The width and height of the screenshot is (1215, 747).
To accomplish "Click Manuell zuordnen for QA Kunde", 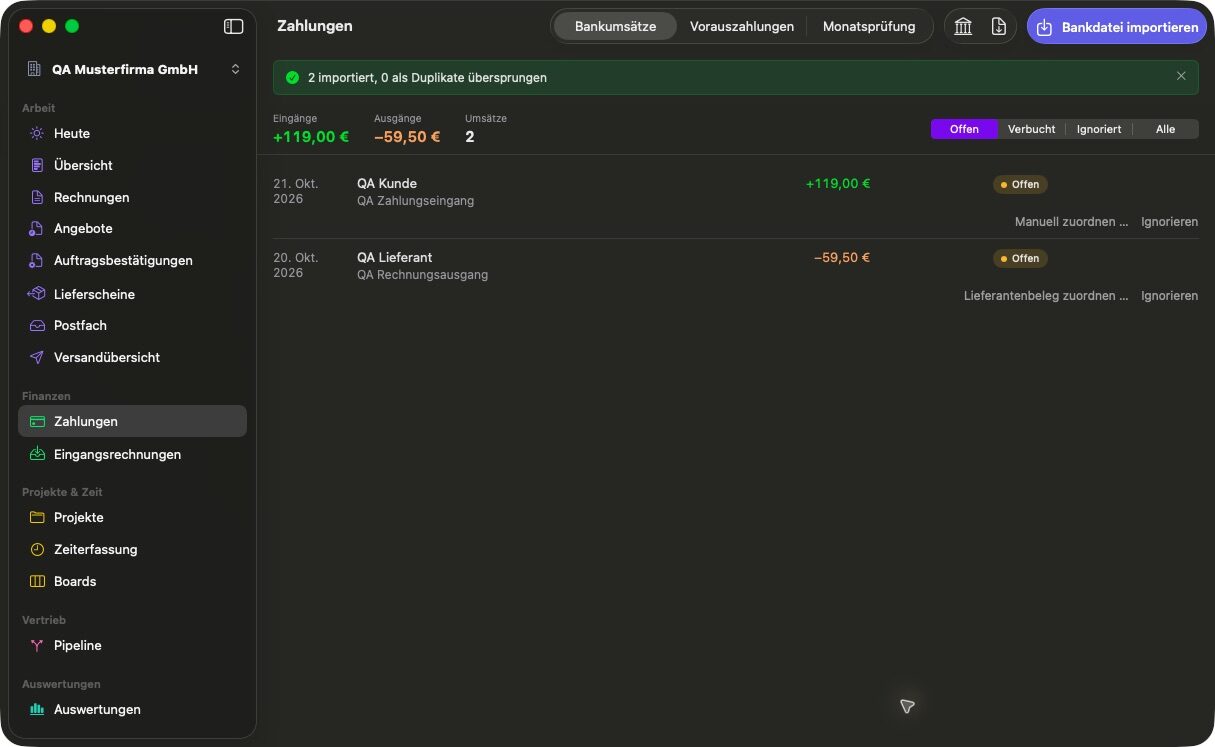I will (x=1071, y=222).
